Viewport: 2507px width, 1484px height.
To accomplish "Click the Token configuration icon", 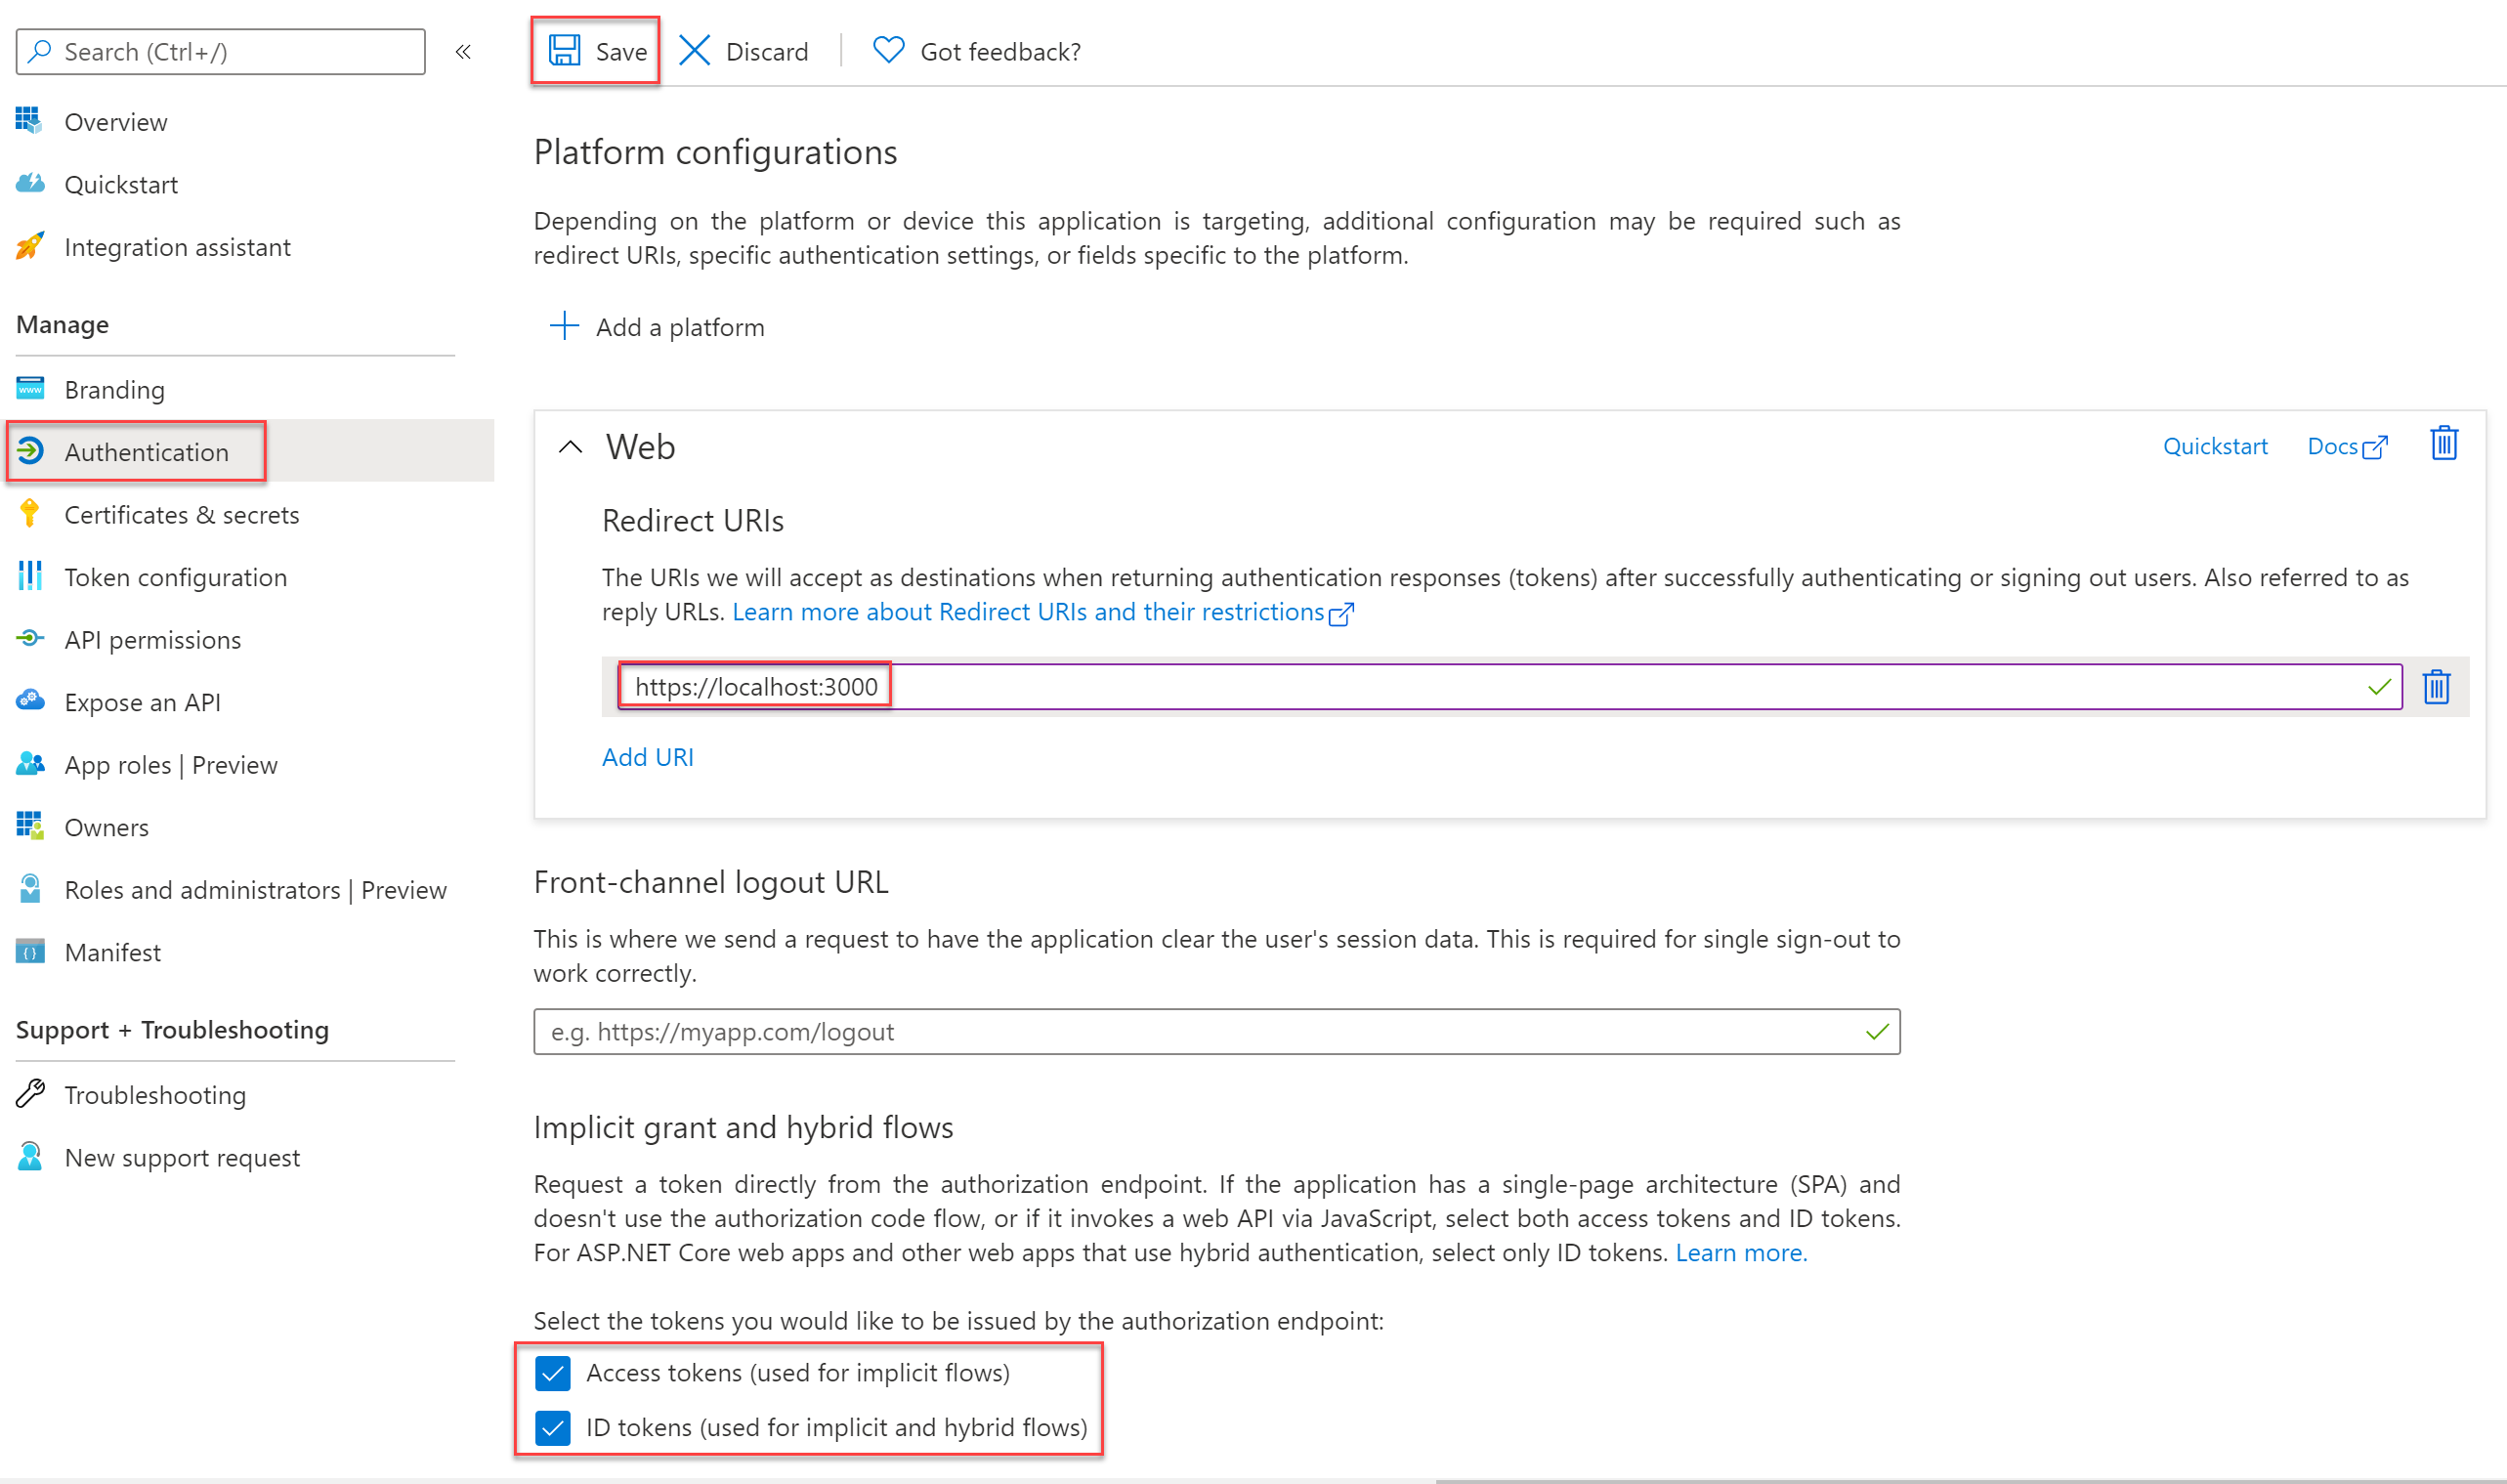I will [30, 576].
